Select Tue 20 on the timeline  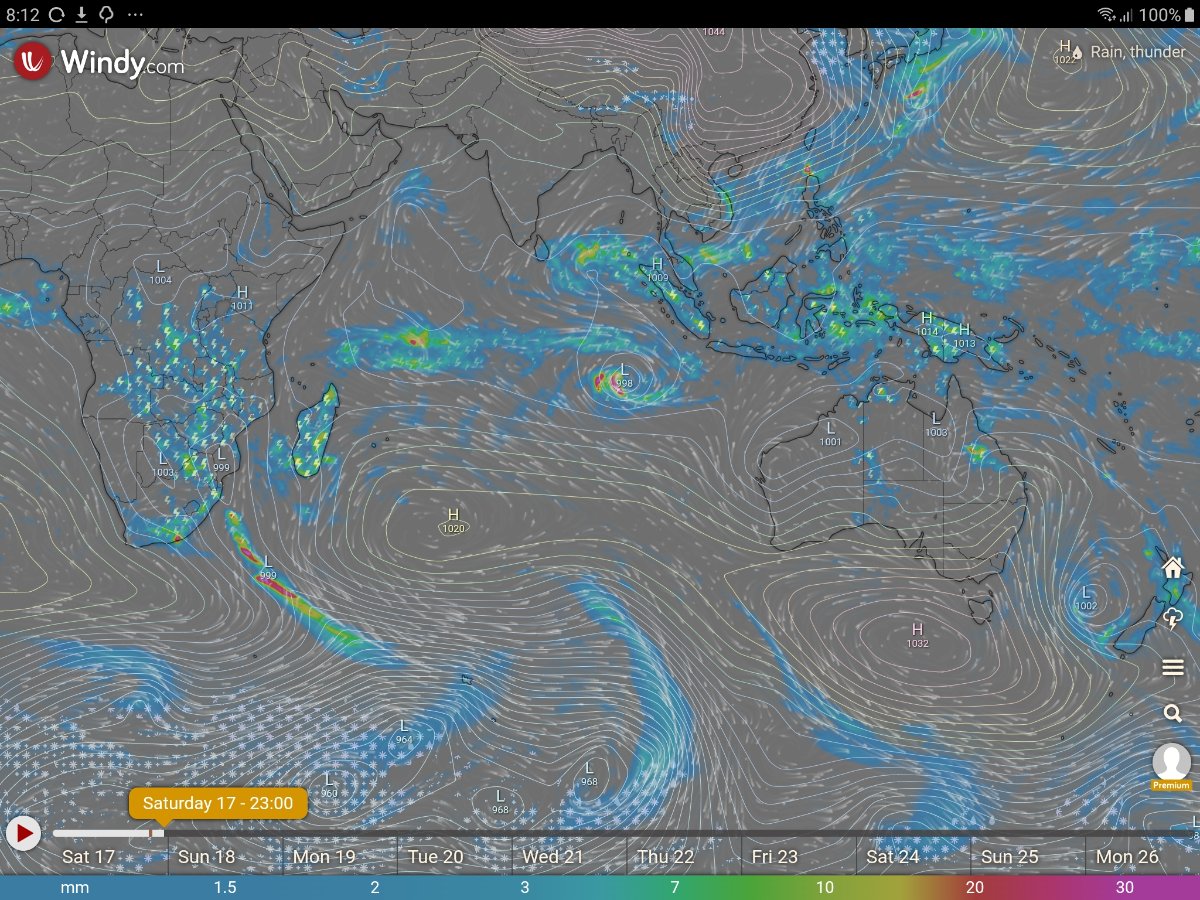pos(435,857)
